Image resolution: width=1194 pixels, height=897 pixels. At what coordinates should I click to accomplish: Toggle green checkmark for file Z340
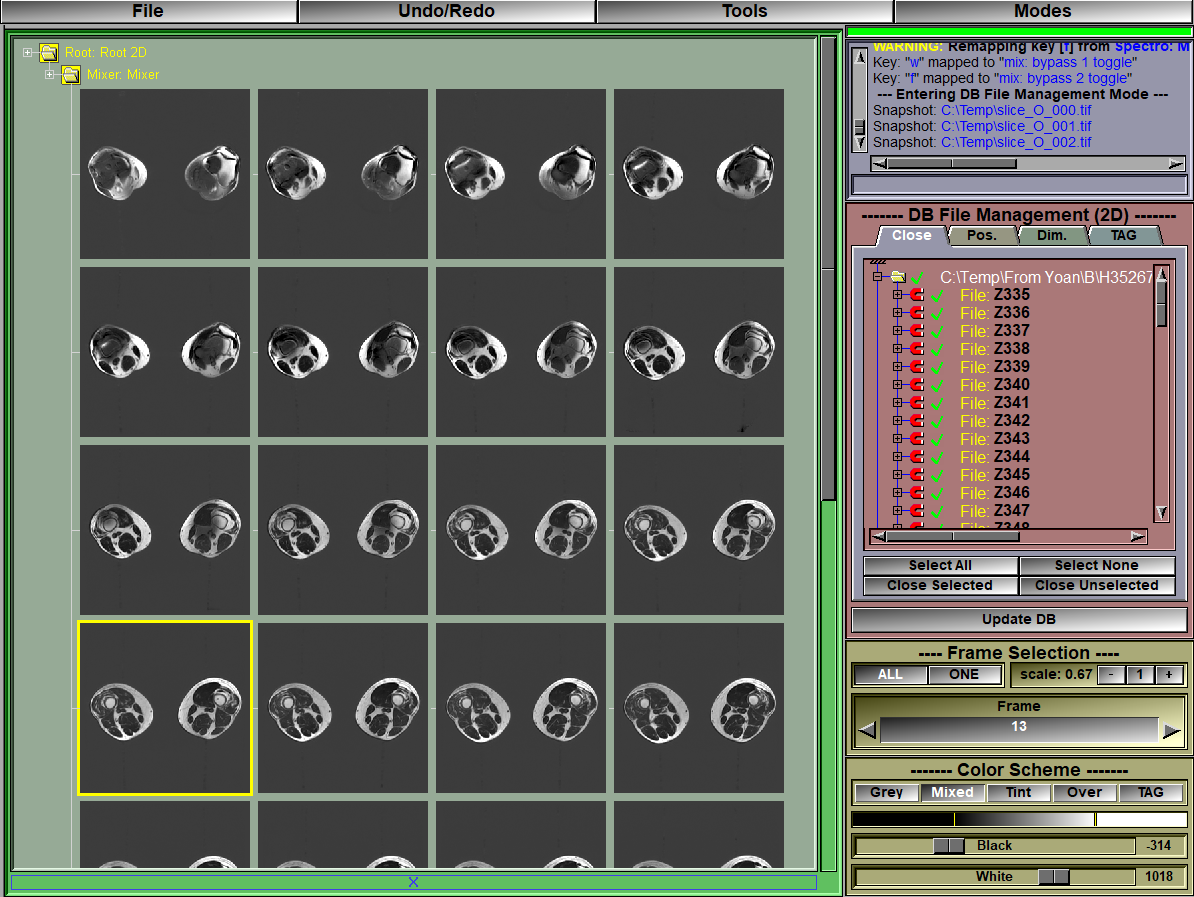point(937,385)
